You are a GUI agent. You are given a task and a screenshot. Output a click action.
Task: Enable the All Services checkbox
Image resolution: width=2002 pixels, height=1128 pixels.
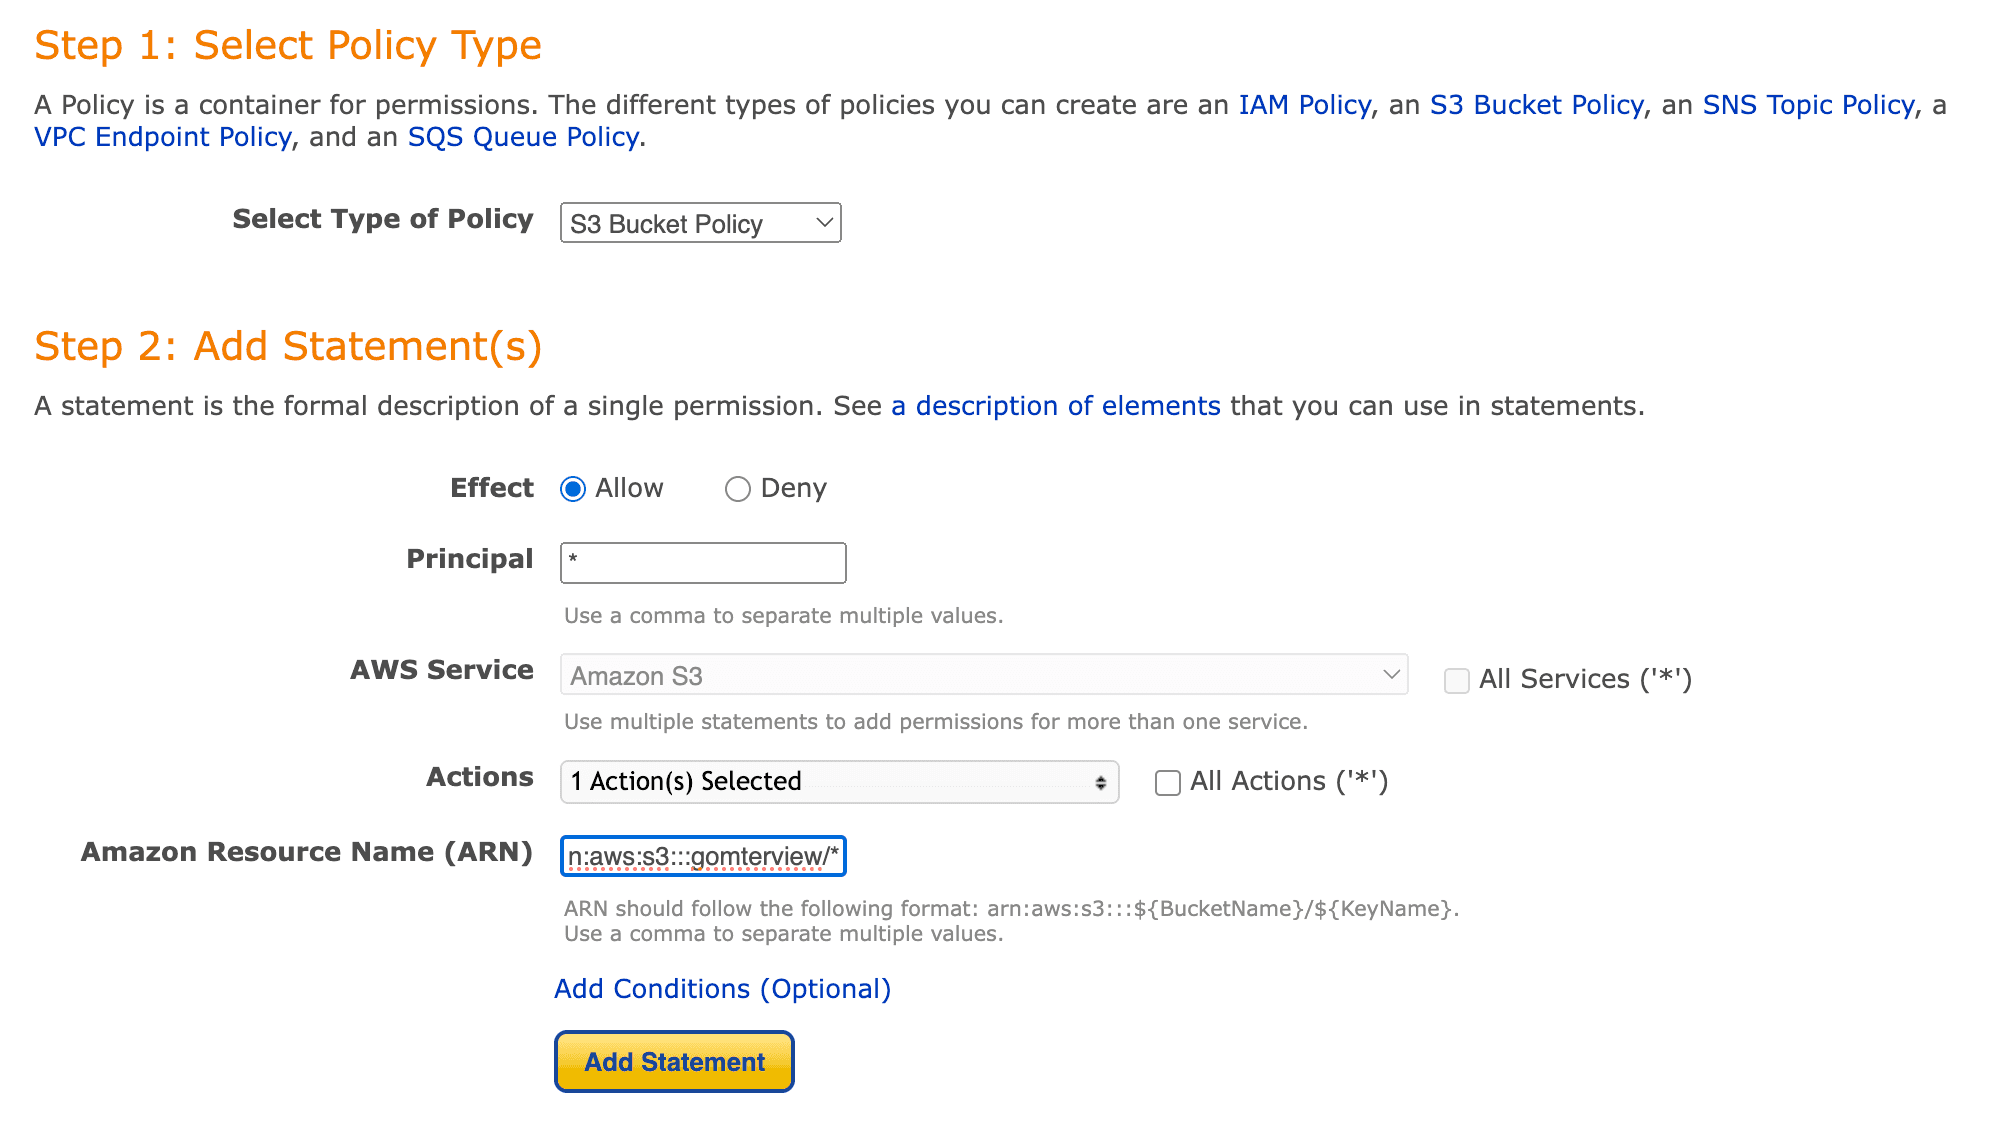pos(1457,681)
